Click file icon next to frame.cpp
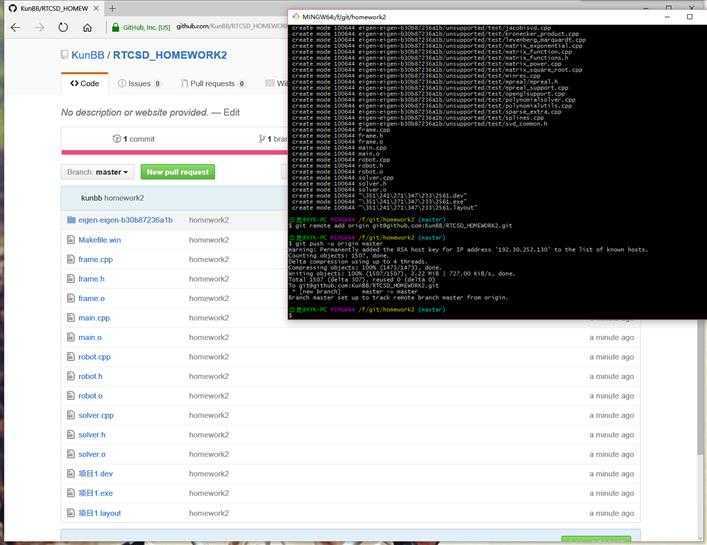Screen dimensions: 707x545 71,259
